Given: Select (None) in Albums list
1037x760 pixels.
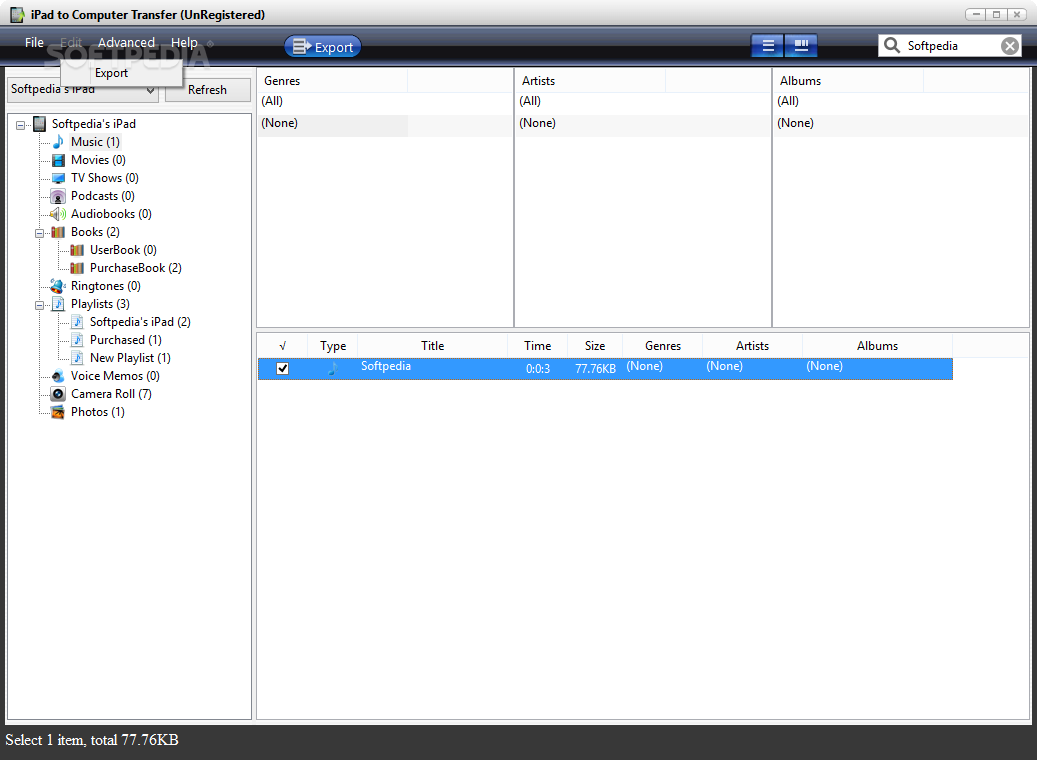Looking at the screenshot, I should (795, 123).
